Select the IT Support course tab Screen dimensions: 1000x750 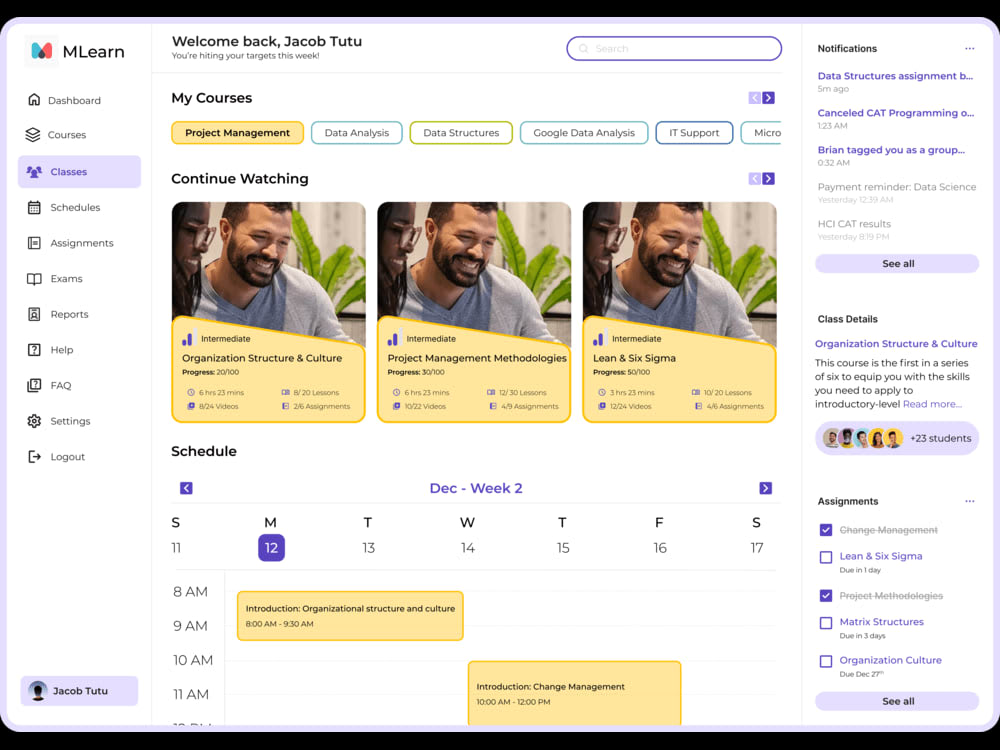tap(694, 133)
